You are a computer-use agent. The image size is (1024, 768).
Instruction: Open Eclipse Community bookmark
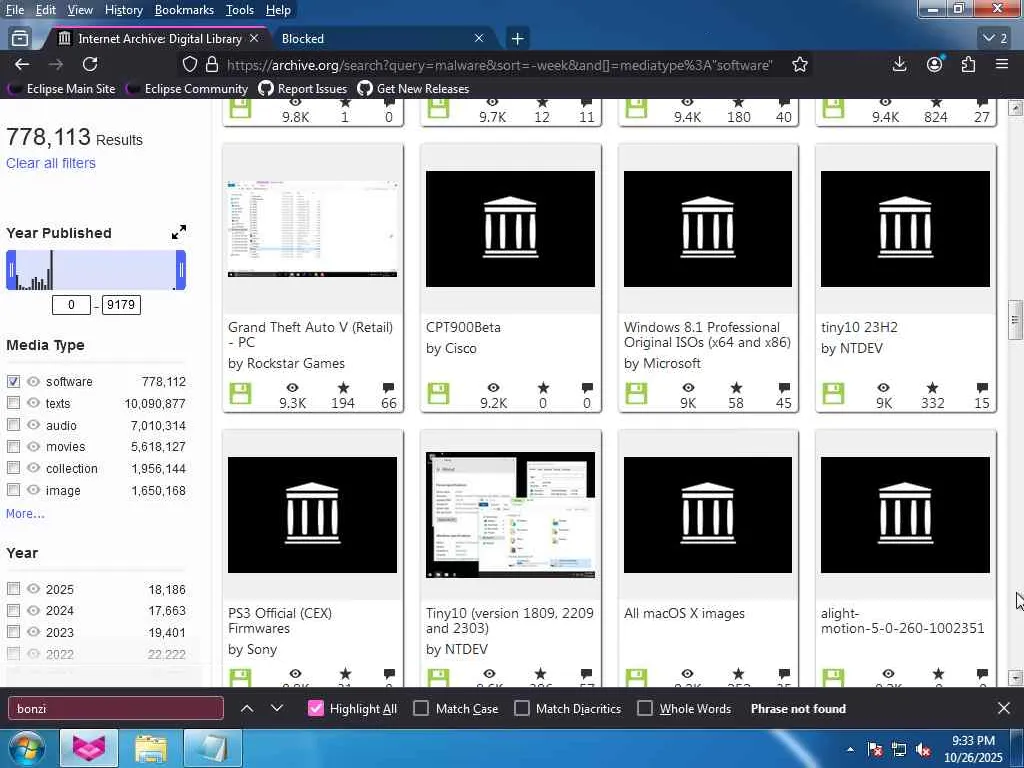click(x=187, y=89)
